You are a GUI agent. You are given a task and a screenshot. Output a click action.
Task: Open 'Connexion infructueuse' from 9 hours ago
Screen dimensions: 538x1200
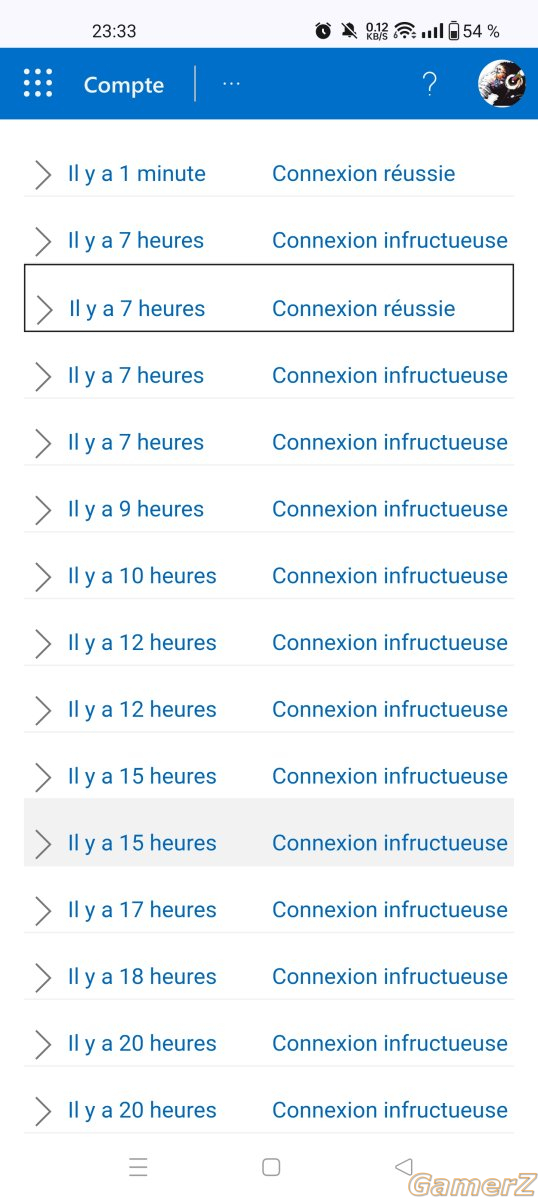390,509
